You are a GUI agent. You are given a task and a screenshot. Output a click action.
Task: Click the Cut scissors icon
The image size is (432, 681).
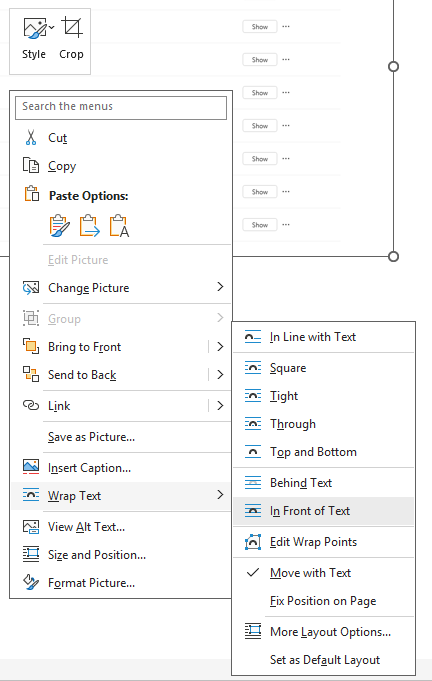tap(31, 137)
